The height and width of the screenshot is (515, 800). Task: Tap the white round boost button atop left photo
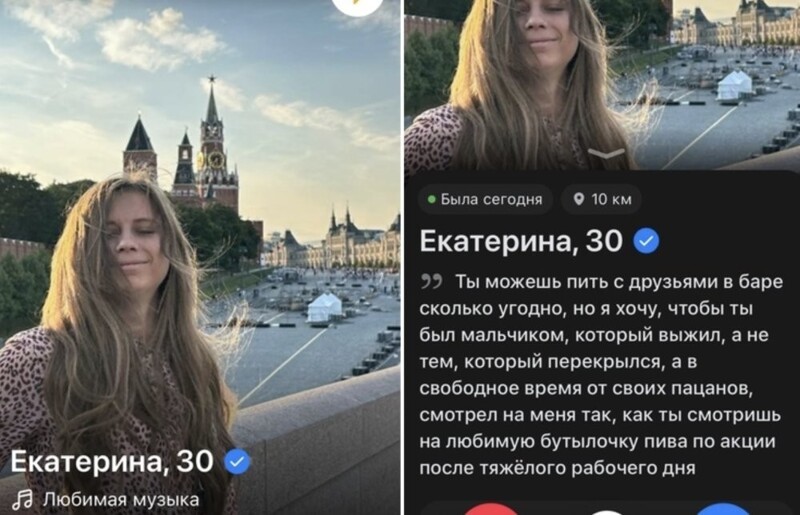tap(358, 4)
